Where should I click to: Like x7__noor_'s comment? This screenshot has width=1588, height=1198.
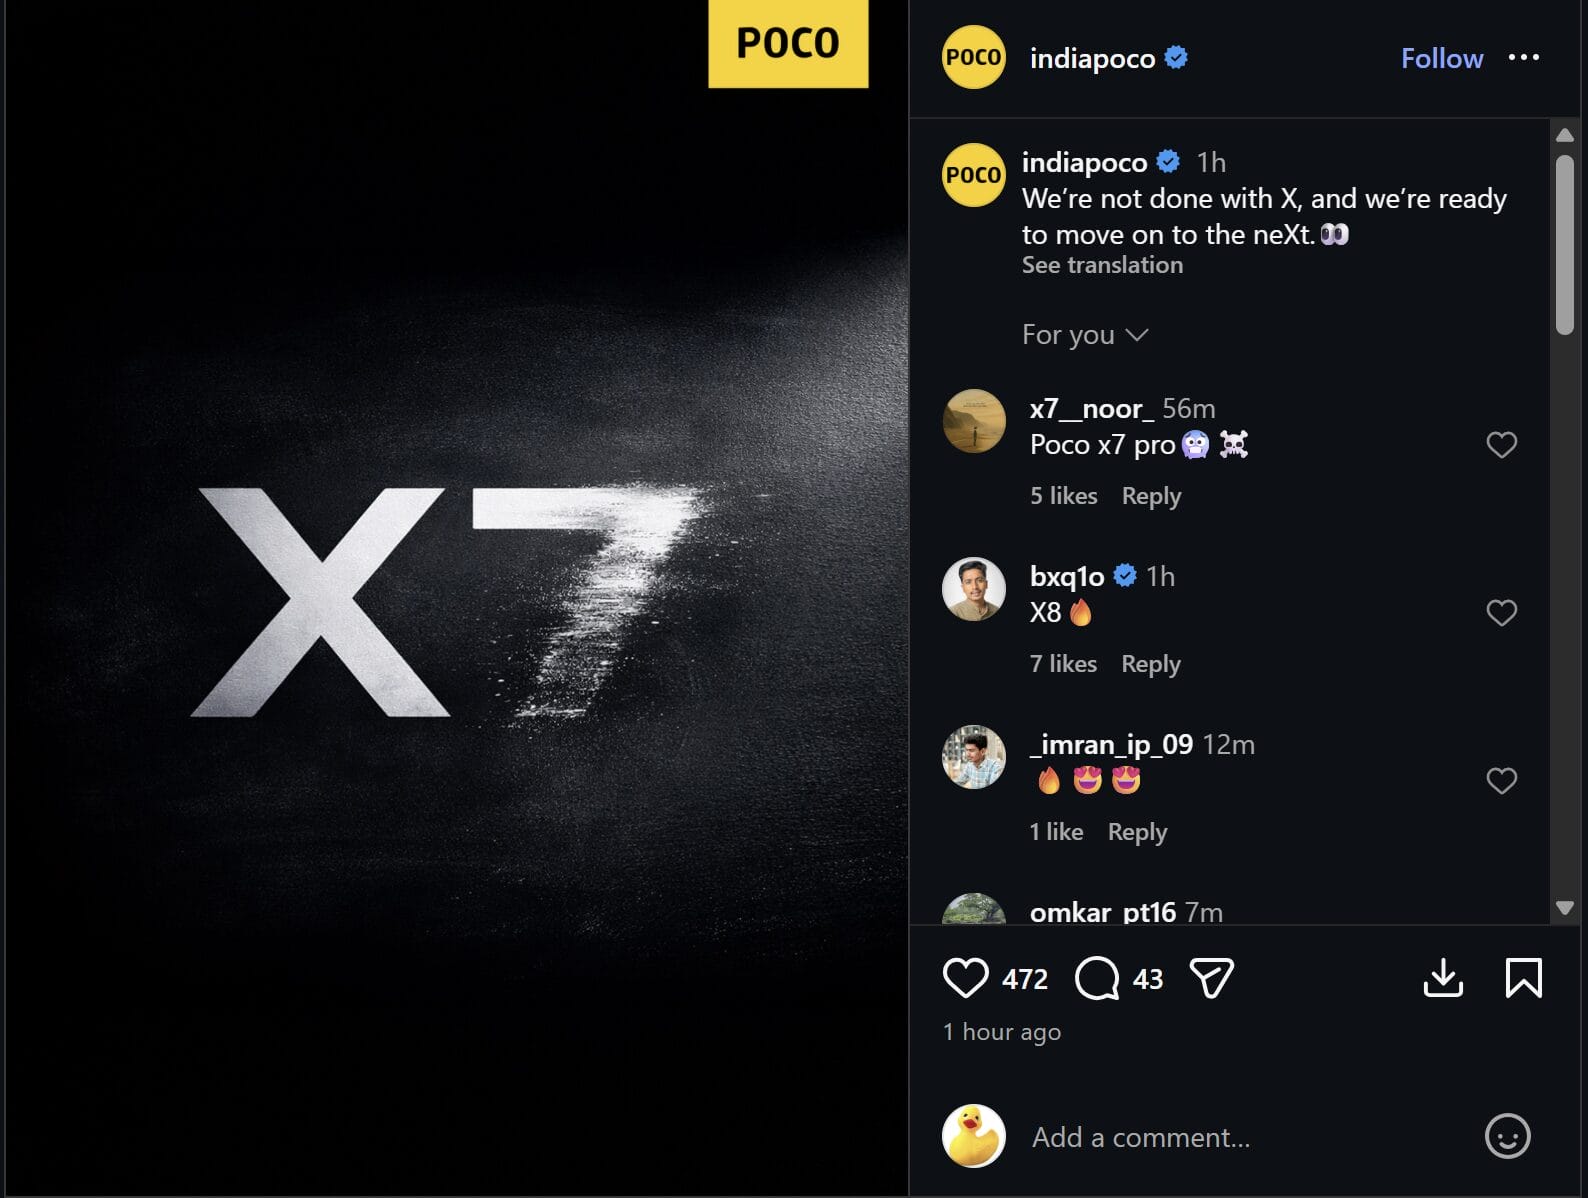[1501, 445]
